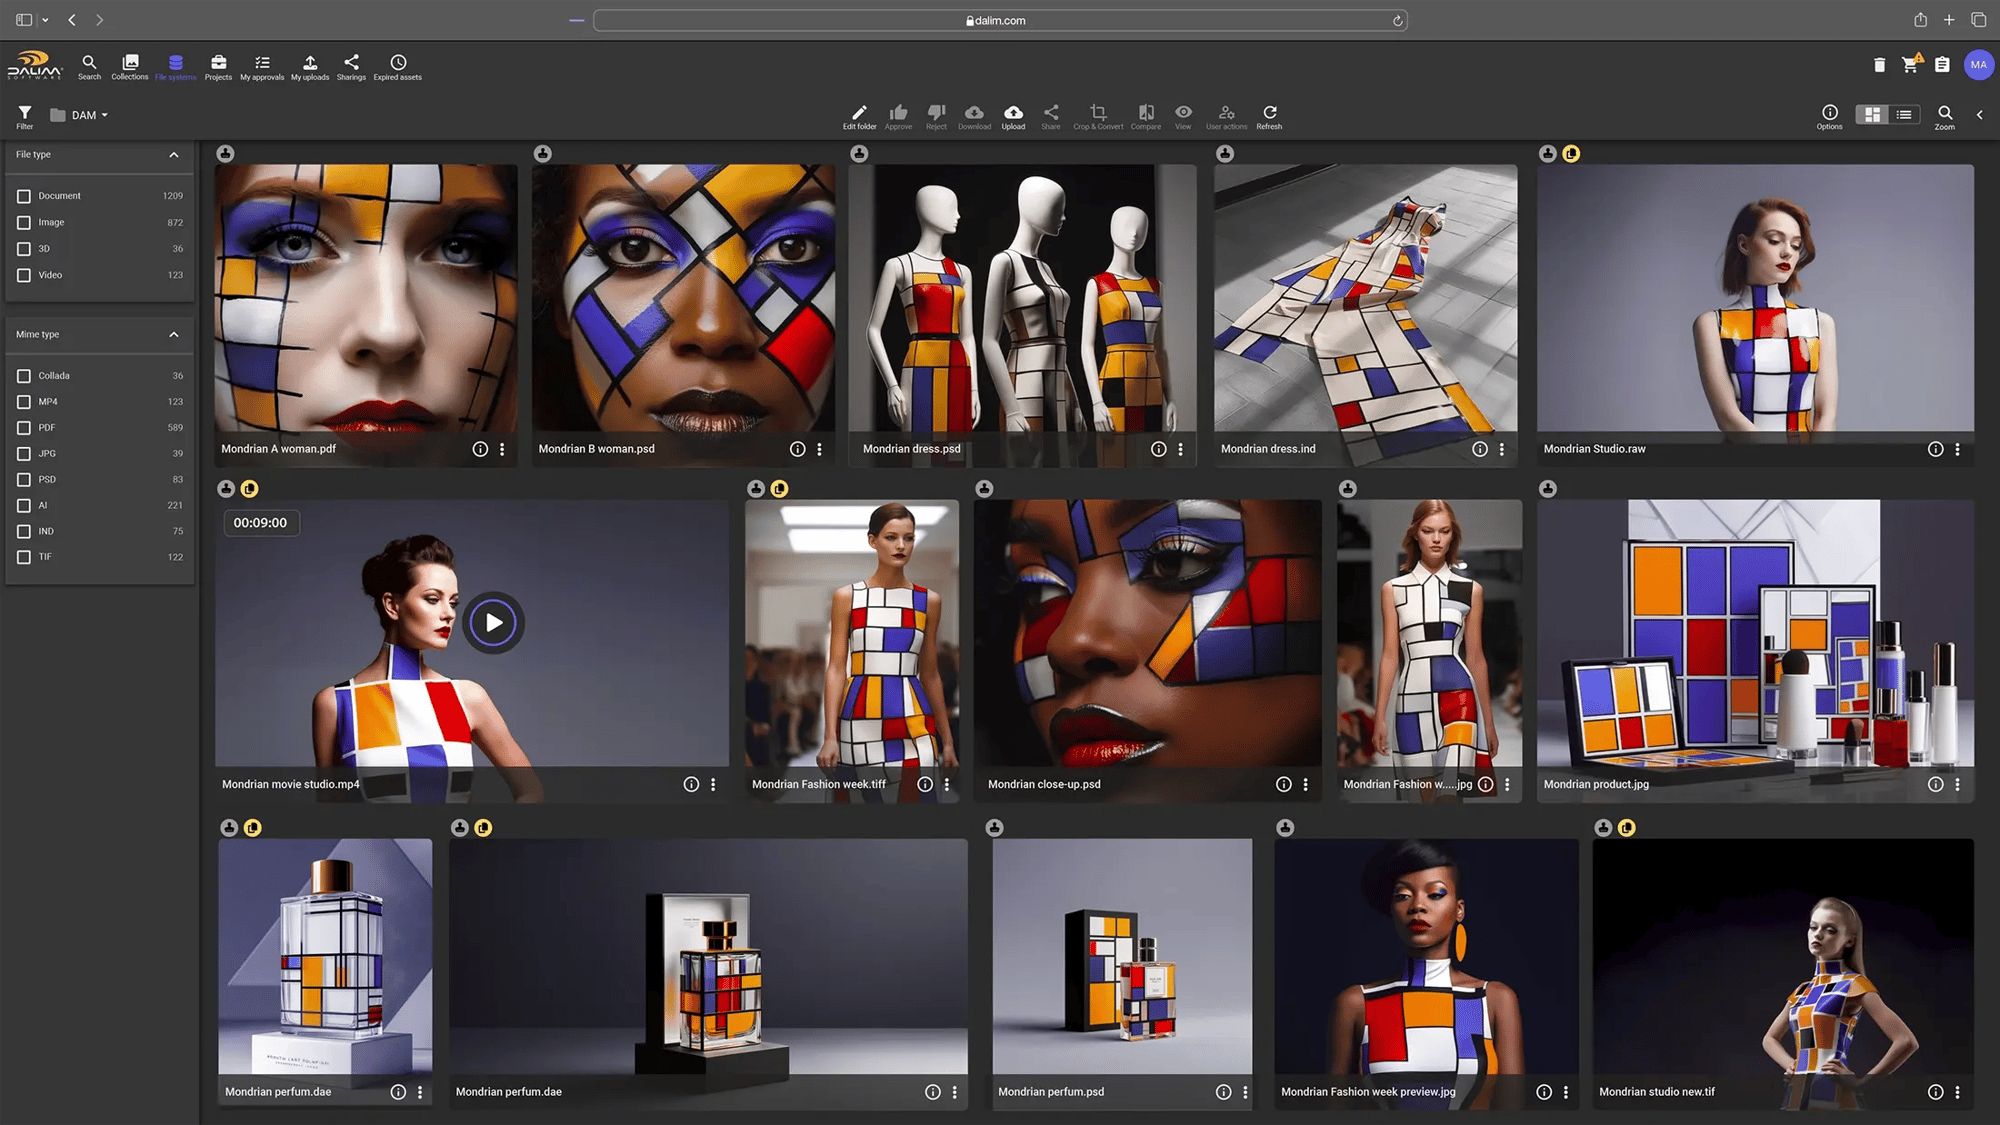Image resolution: width=2000 pixels, height=1125 pixels.
Task: Enable the Image file type checkbox
Action: click(x=24, y=223)
